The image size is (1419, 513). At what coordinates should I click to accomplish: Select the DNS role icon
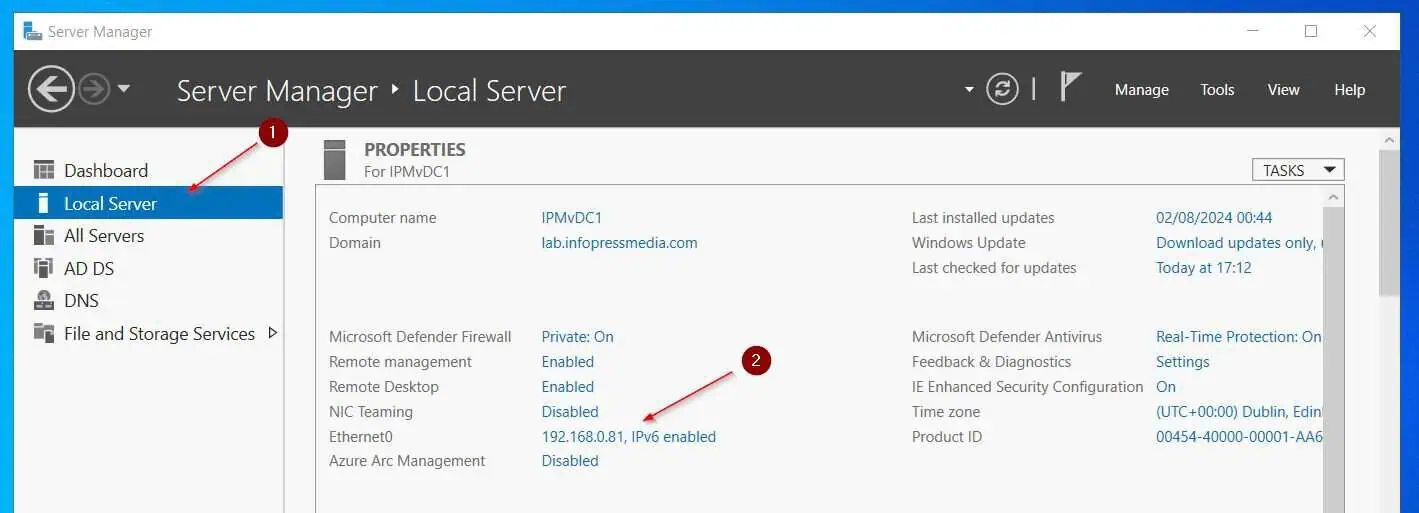44,300
